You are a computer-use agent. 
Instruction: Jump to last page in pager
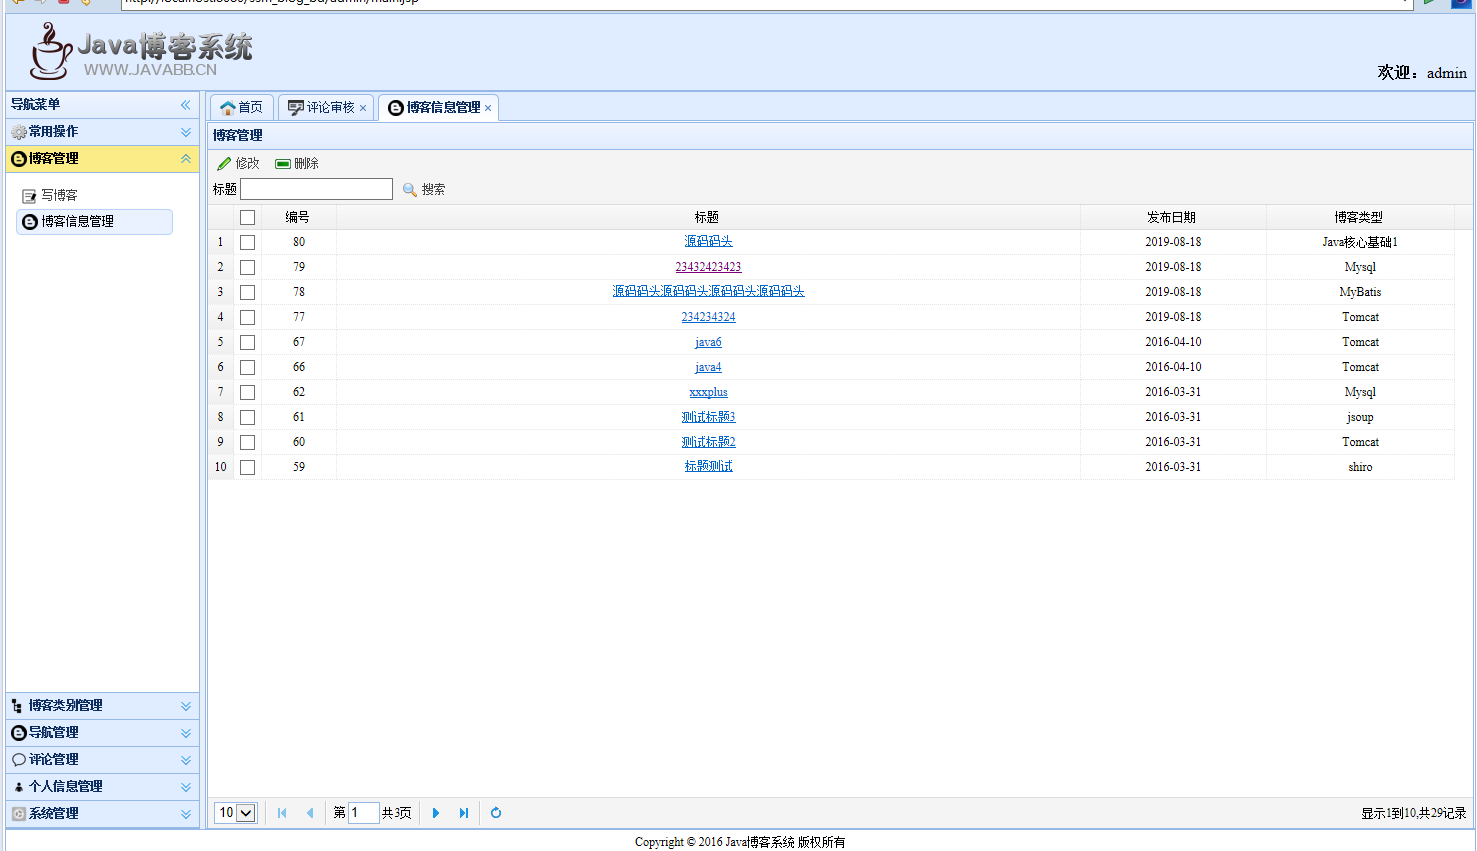pos(464,813)
